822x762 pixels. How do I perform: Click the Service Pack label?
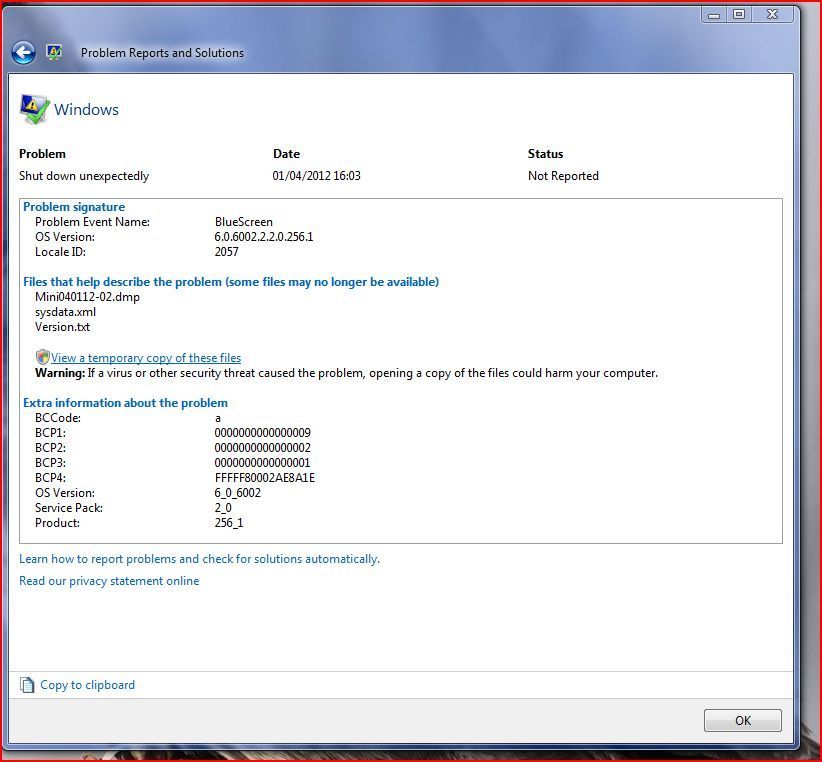69,508
